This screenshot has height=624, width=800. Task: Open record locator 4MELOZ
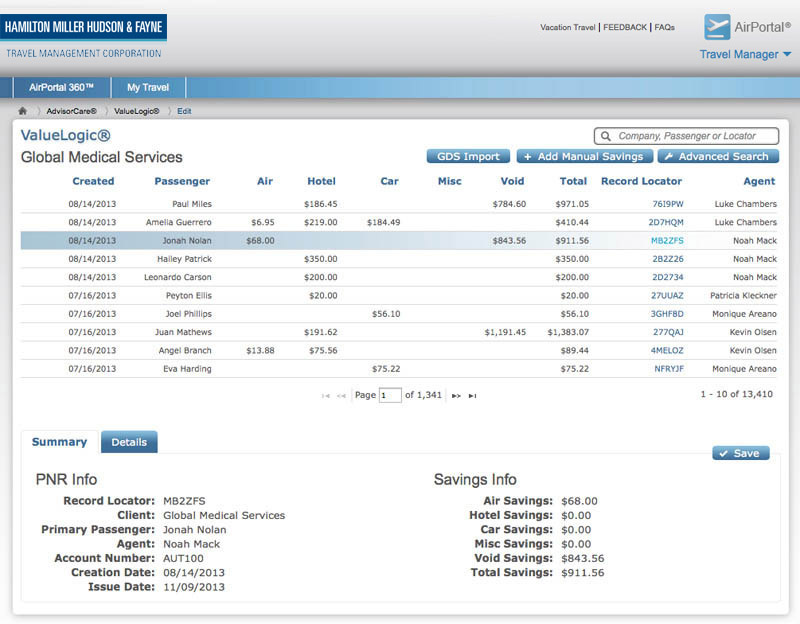coord(667,351)
